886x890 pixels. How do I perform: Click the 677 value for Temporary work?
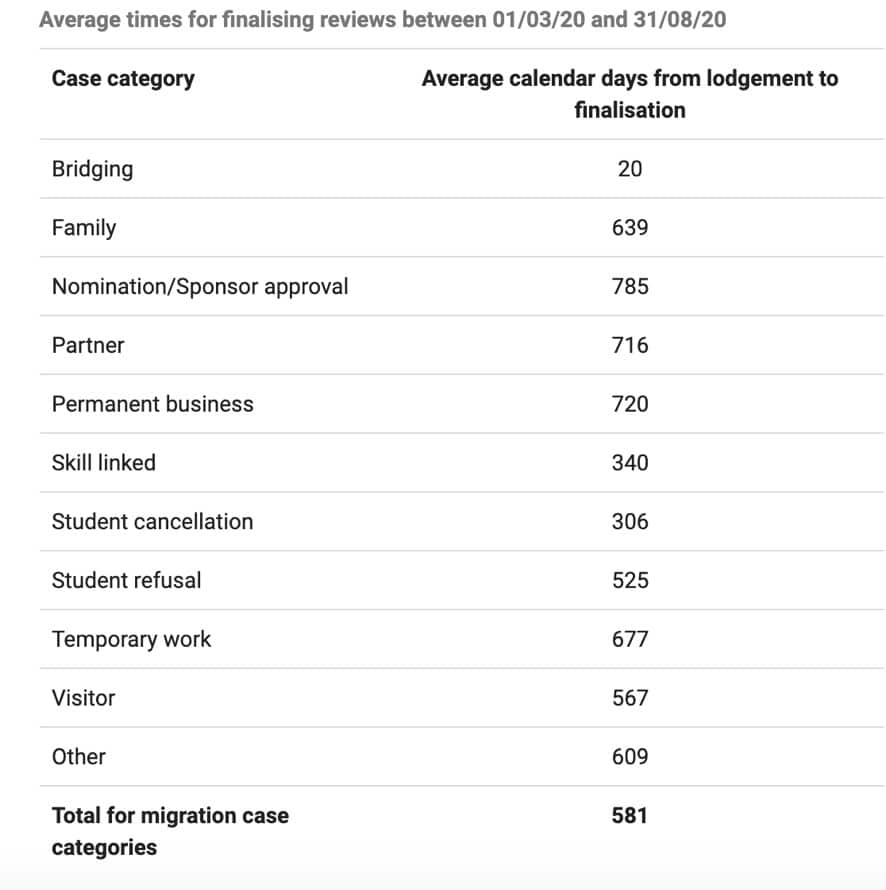[630, 640]
